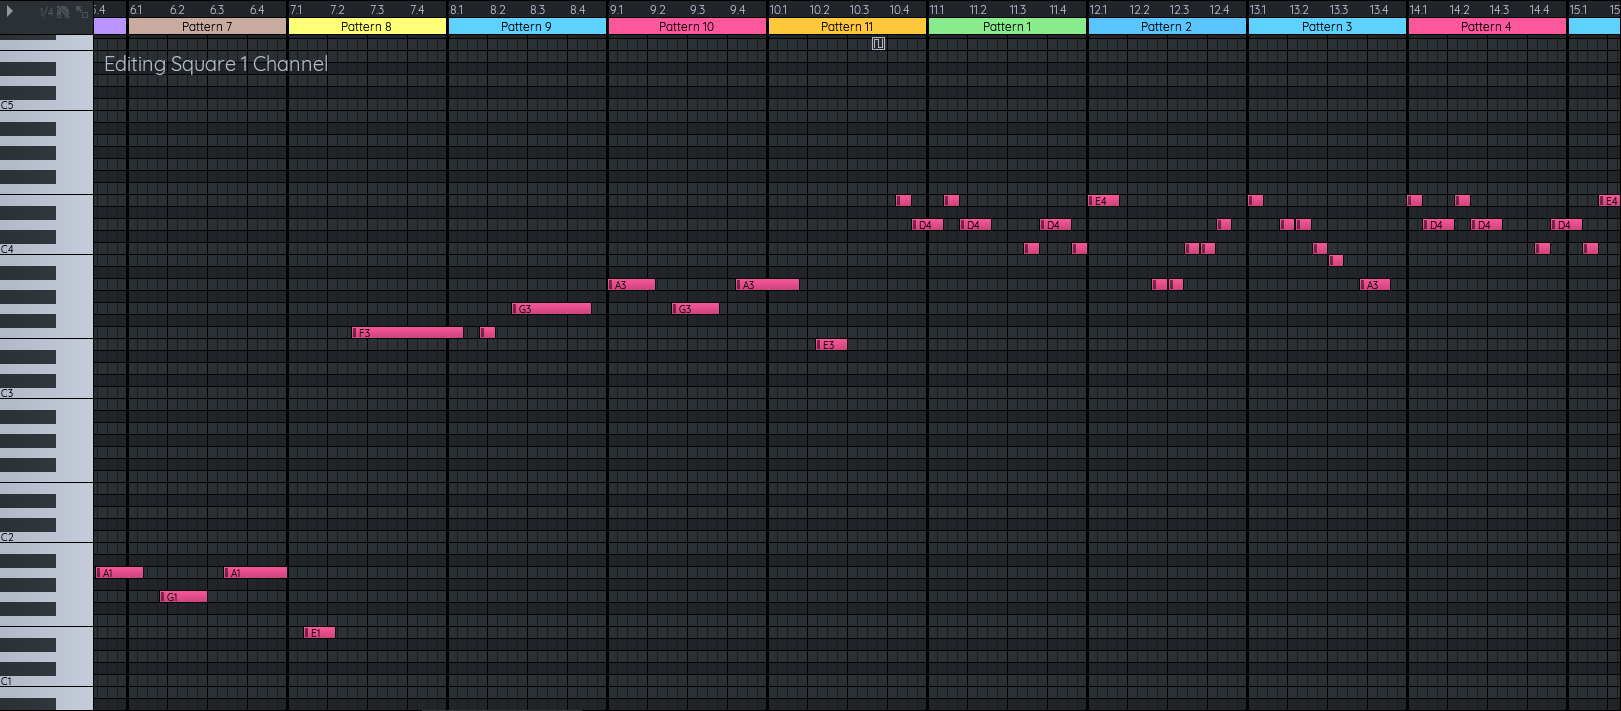The image size is (1621, 711).
Task: Open the 1/4 snap setting
Action: tap(46, 12)
